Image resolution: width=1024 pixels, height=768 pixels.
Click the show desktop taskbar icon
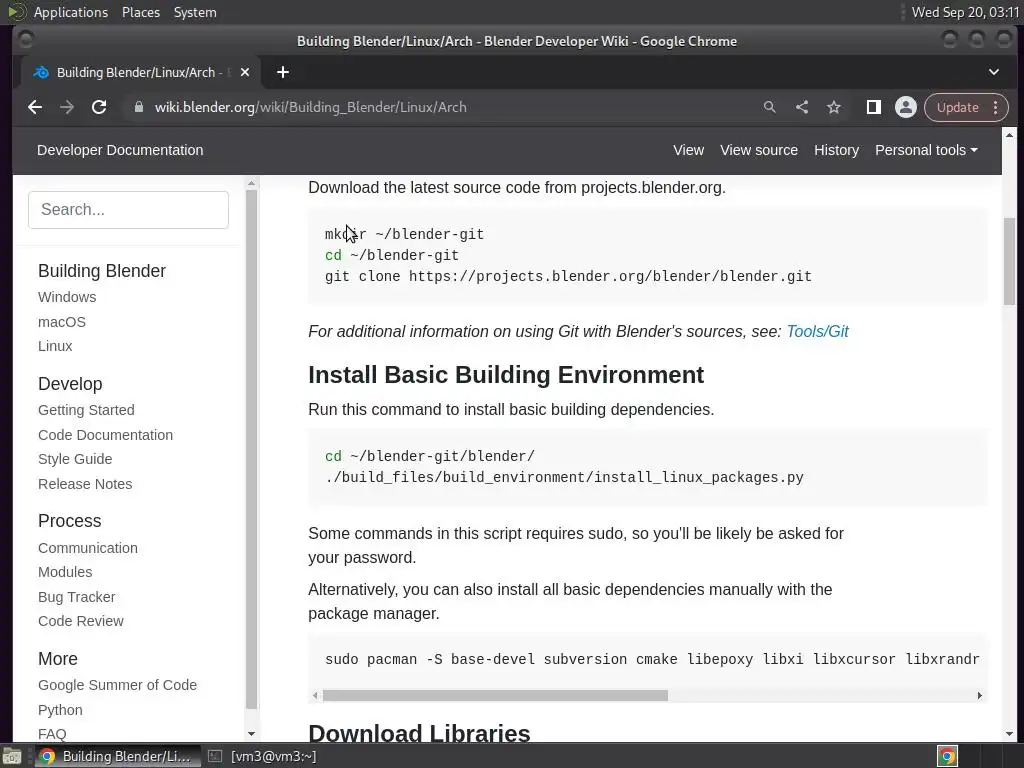(x=12, y=756)
